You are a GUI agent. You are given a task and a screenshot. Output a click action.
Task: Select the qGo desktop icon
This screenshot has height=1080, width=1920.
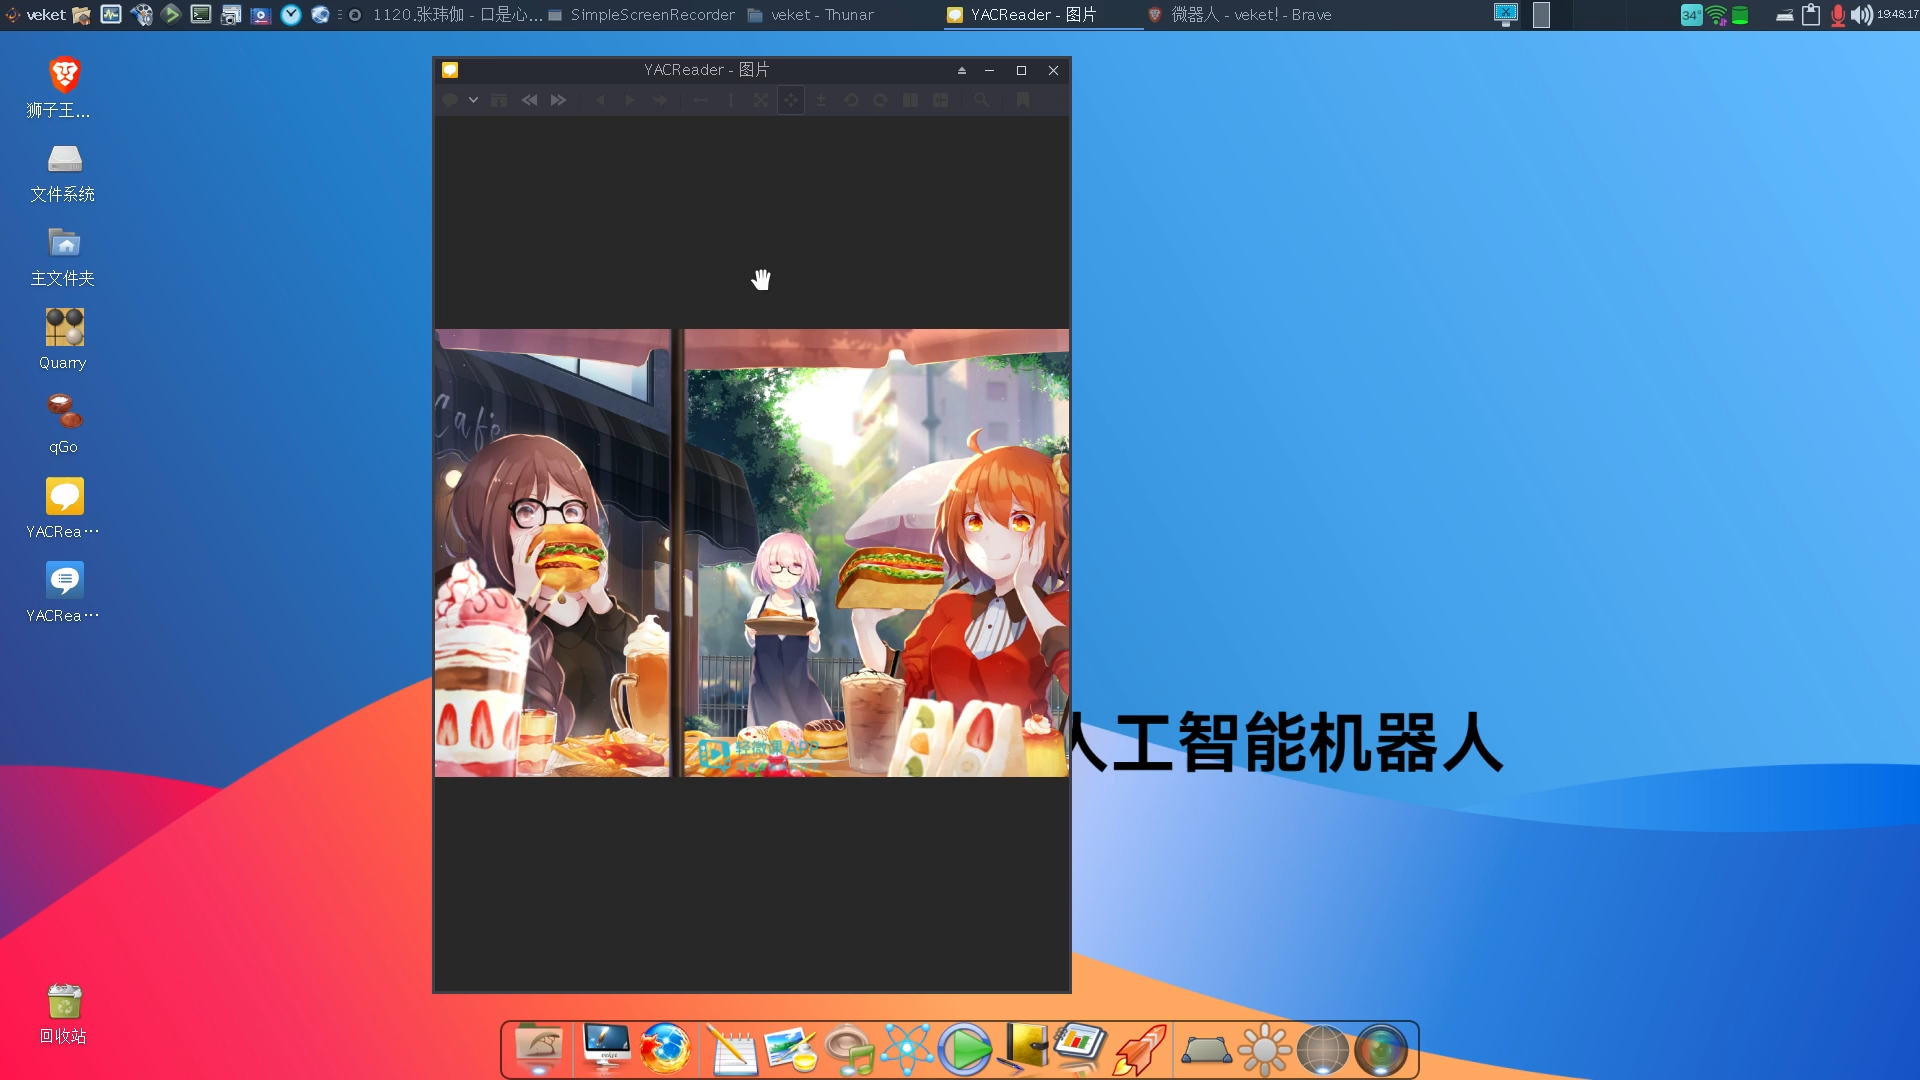[x=64, y=425]
